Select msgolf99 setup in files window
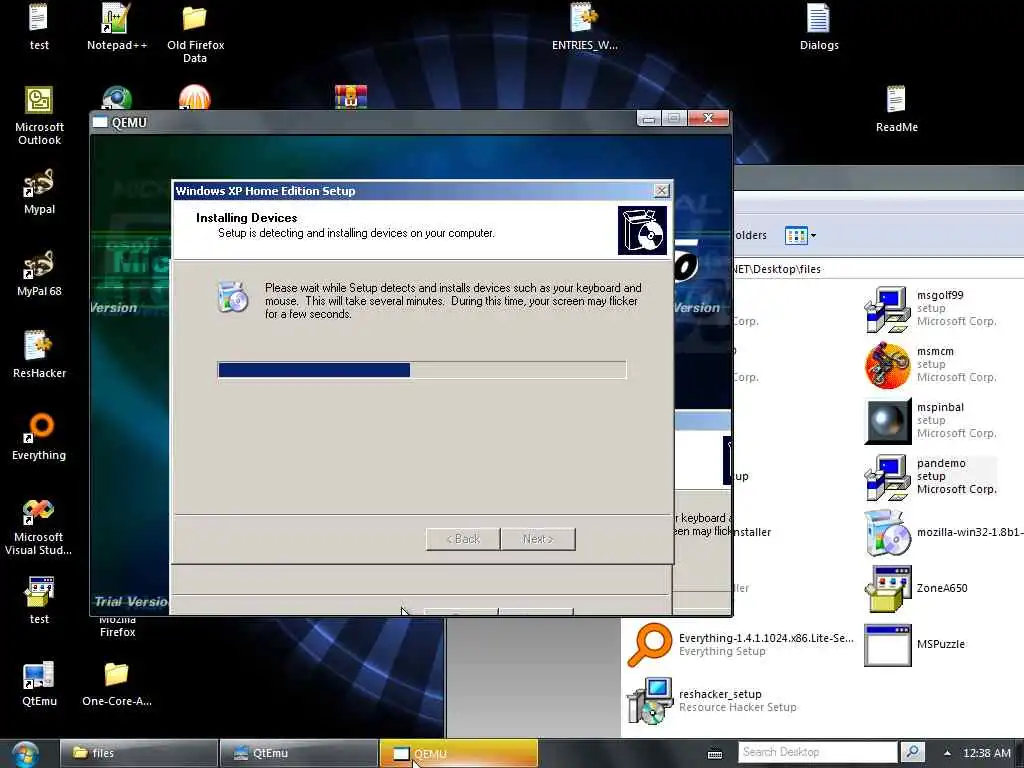This screenshot has height=768, width=1024. click(x=931, y=308)
